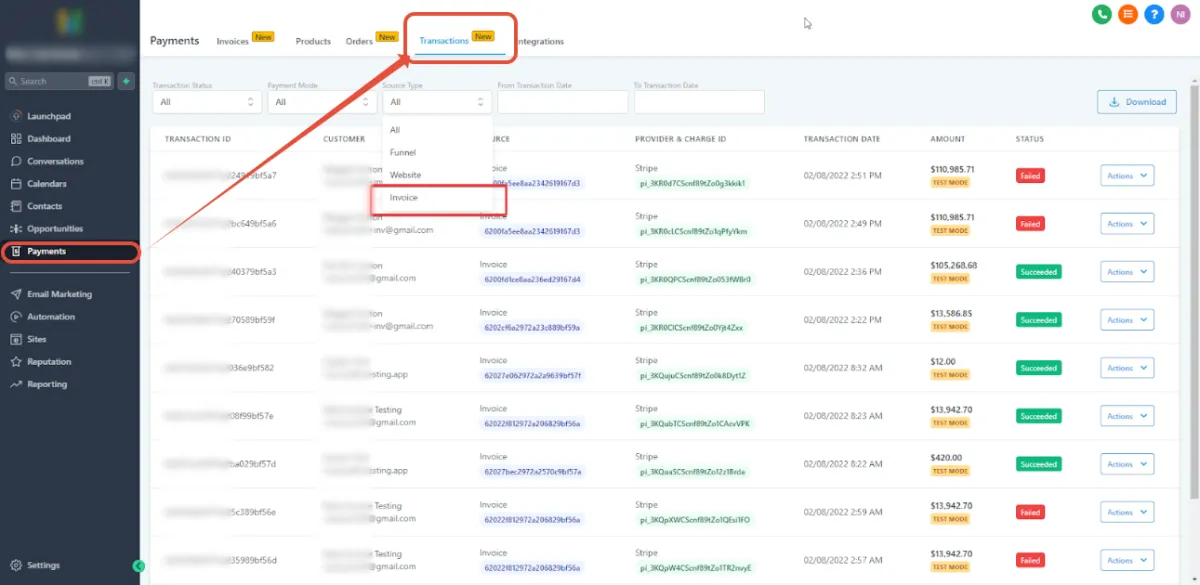Open Actions dropdown for first transaction
1200x585 pixels.
coord(1127,176)
